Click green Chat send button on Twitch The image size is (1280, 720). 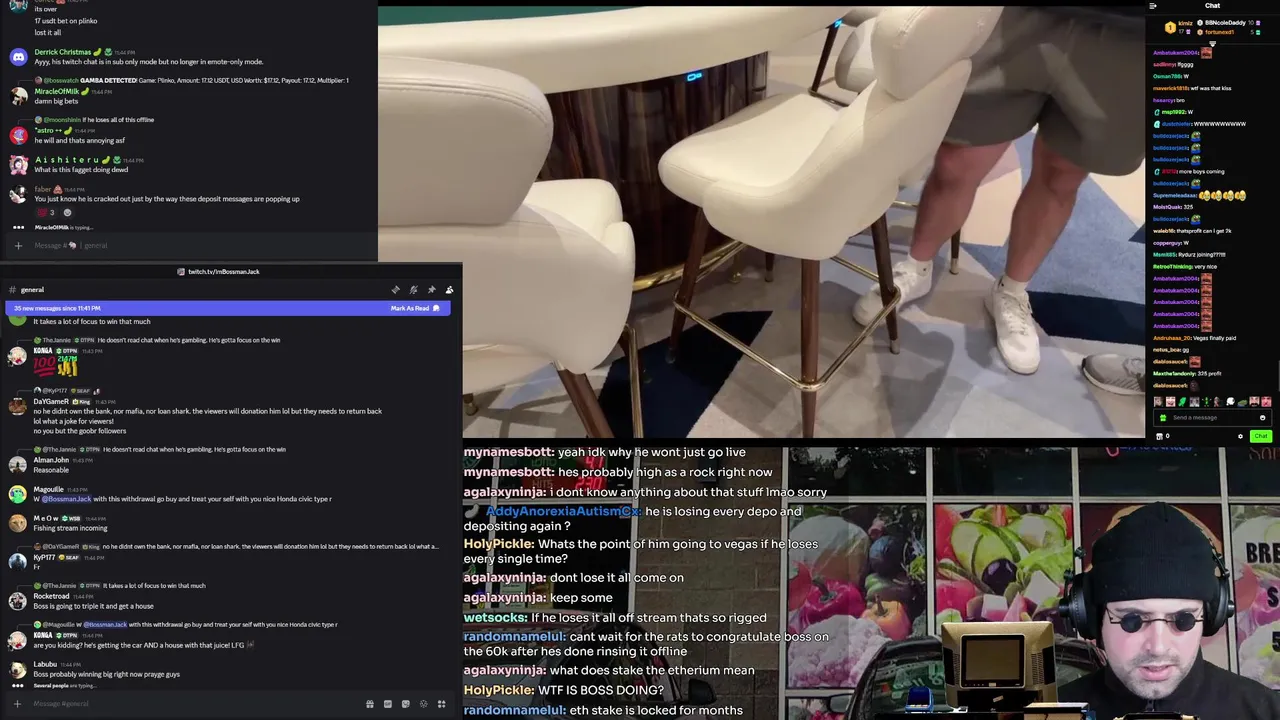click(1260, 436)
